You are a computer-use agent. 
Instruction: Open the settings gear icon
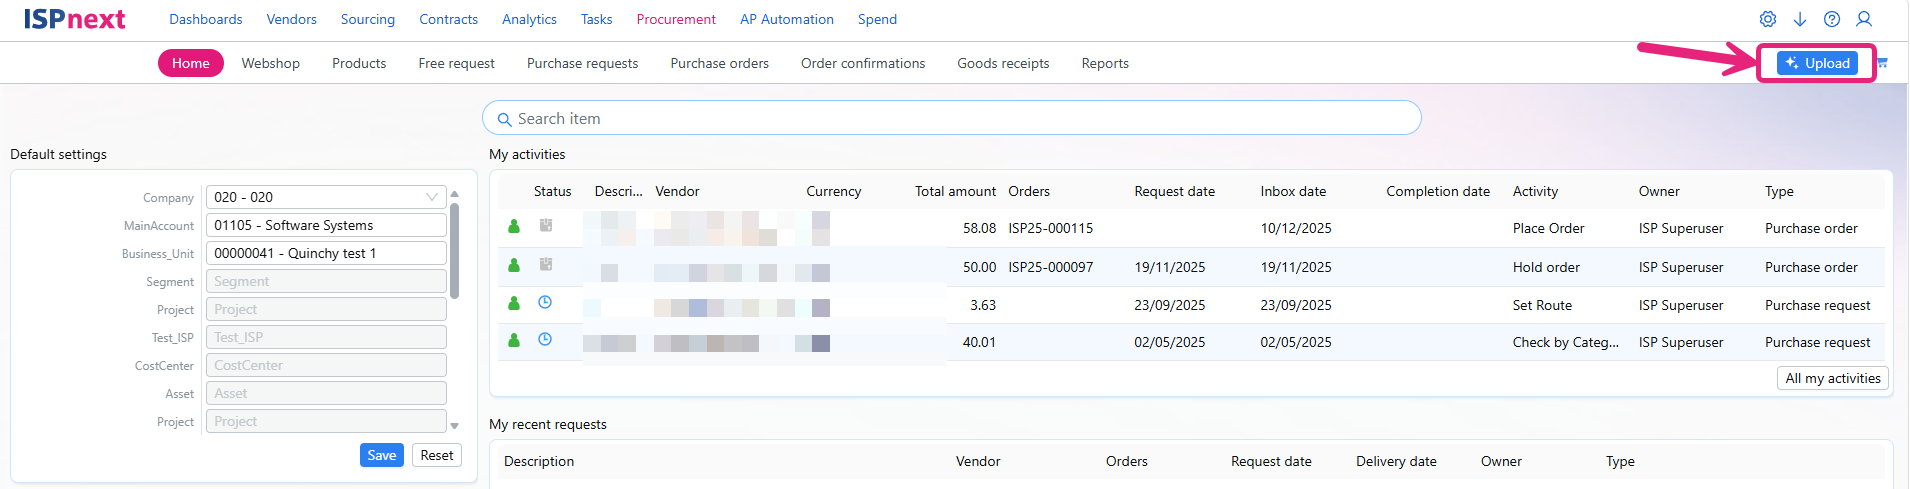click(1768, 19)
